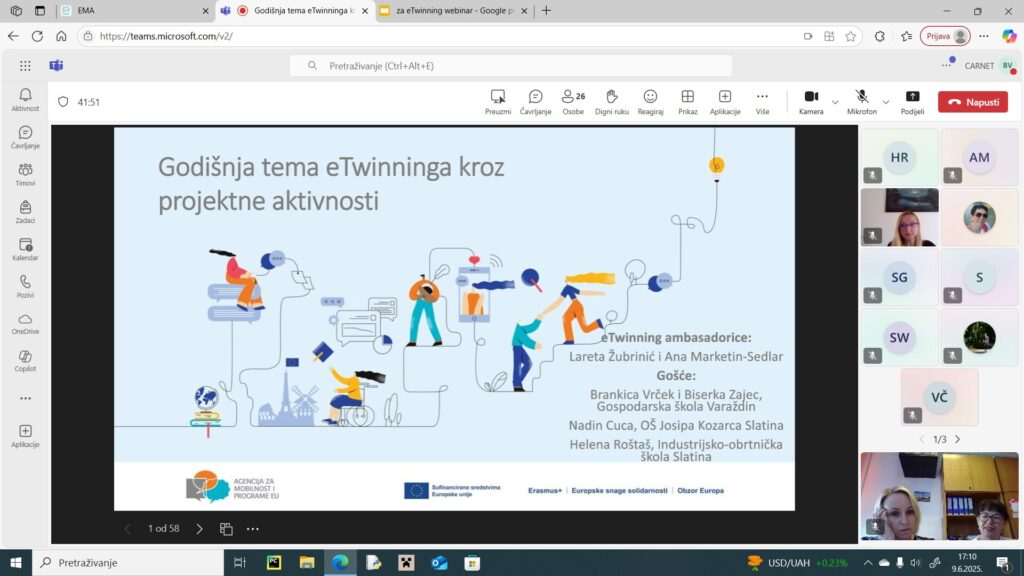Show next page of participants
The height and width of the screenshot is (576, 1024).
point(958,439)
